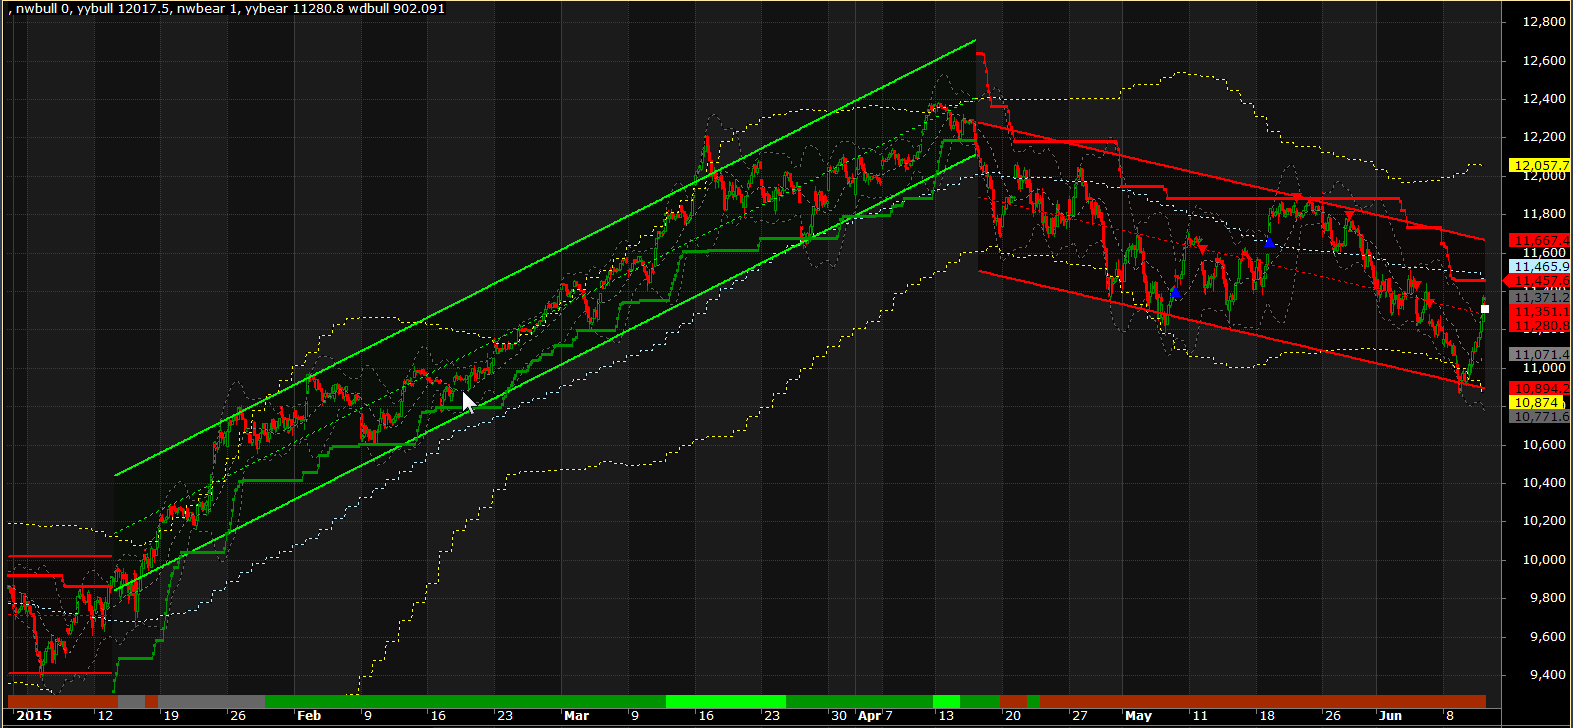Click the Jun month label on date axis

pyautogui.click(x=1390, y=716)
